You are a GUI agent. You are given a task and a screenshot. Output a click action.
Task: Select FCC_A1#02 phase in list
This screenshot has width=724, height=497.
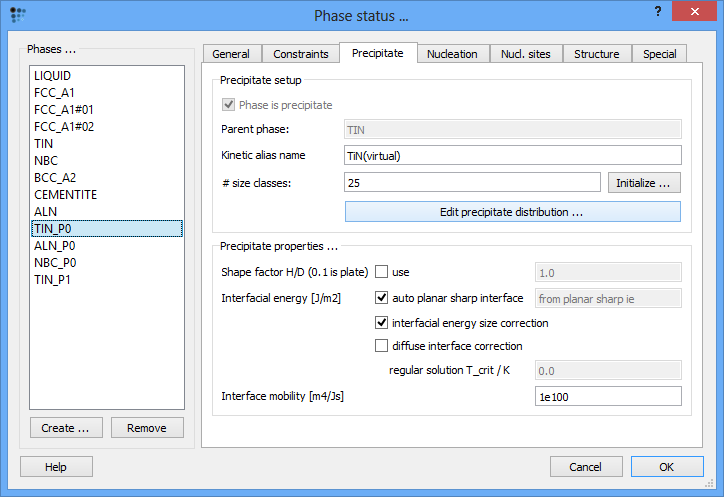pyautogui.click(x=107, y=127)
